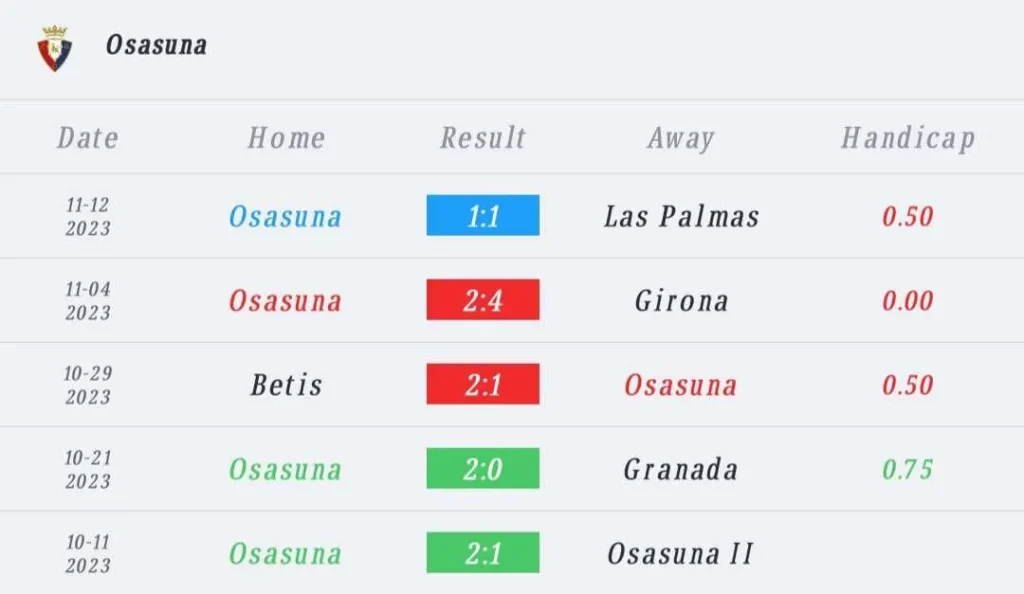Click red Osasuna away name in Betis row
This screenshot has height=594, width=1024.
click(680, 384)
